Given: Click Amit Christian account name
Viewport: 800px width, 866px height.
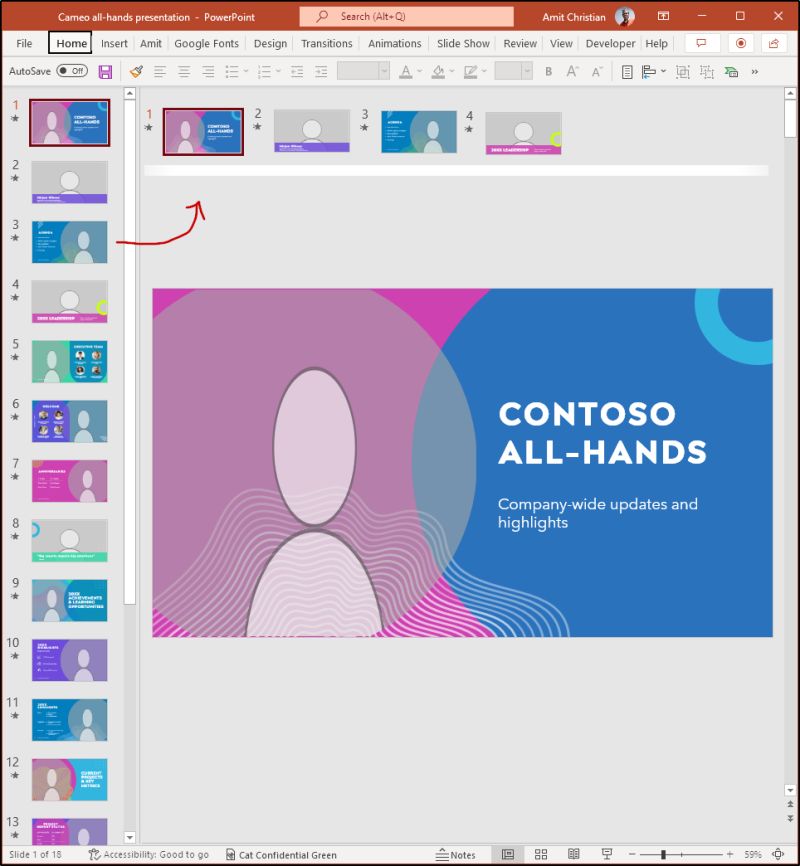Looking at the screenshot, I should coord(573,17).
